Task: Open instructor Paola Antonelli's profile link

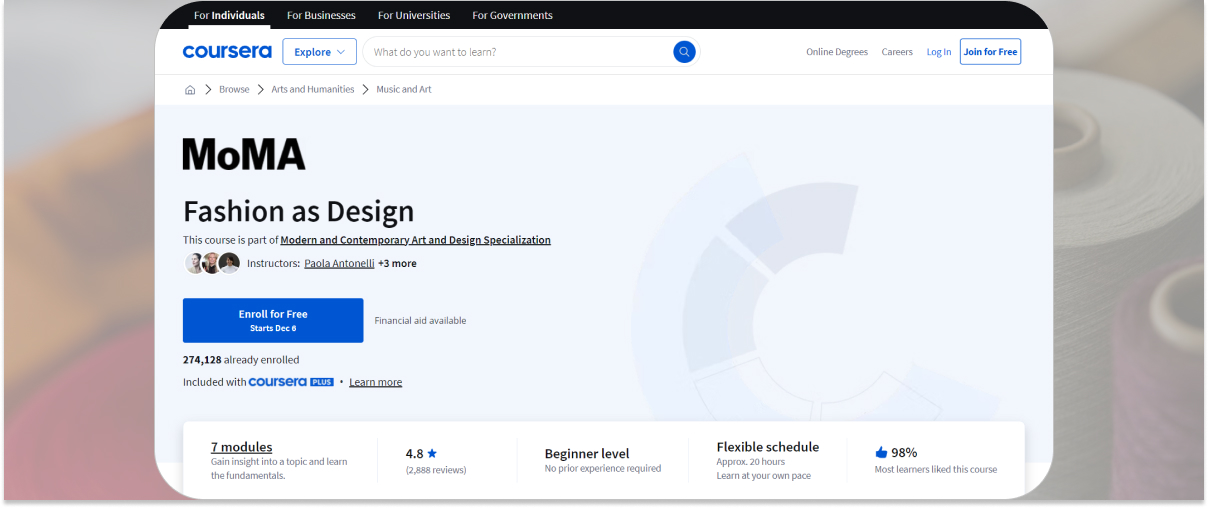Action: pos(339,264)
